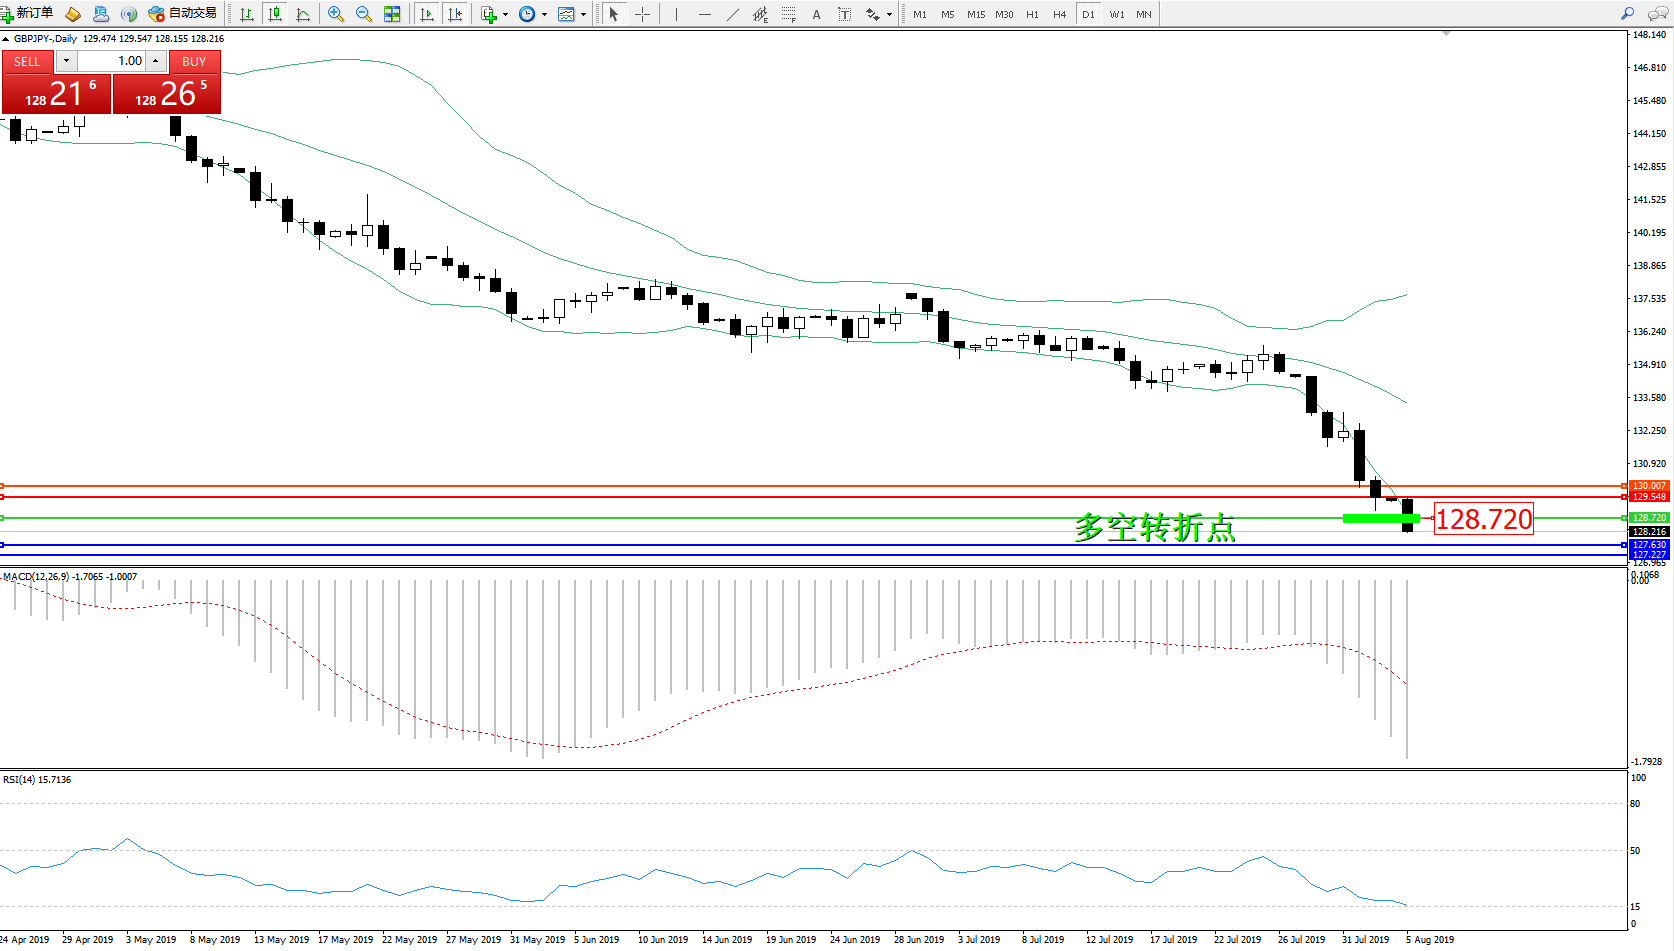
Task: Click the red BUY button
Action: tap(194, 61)
